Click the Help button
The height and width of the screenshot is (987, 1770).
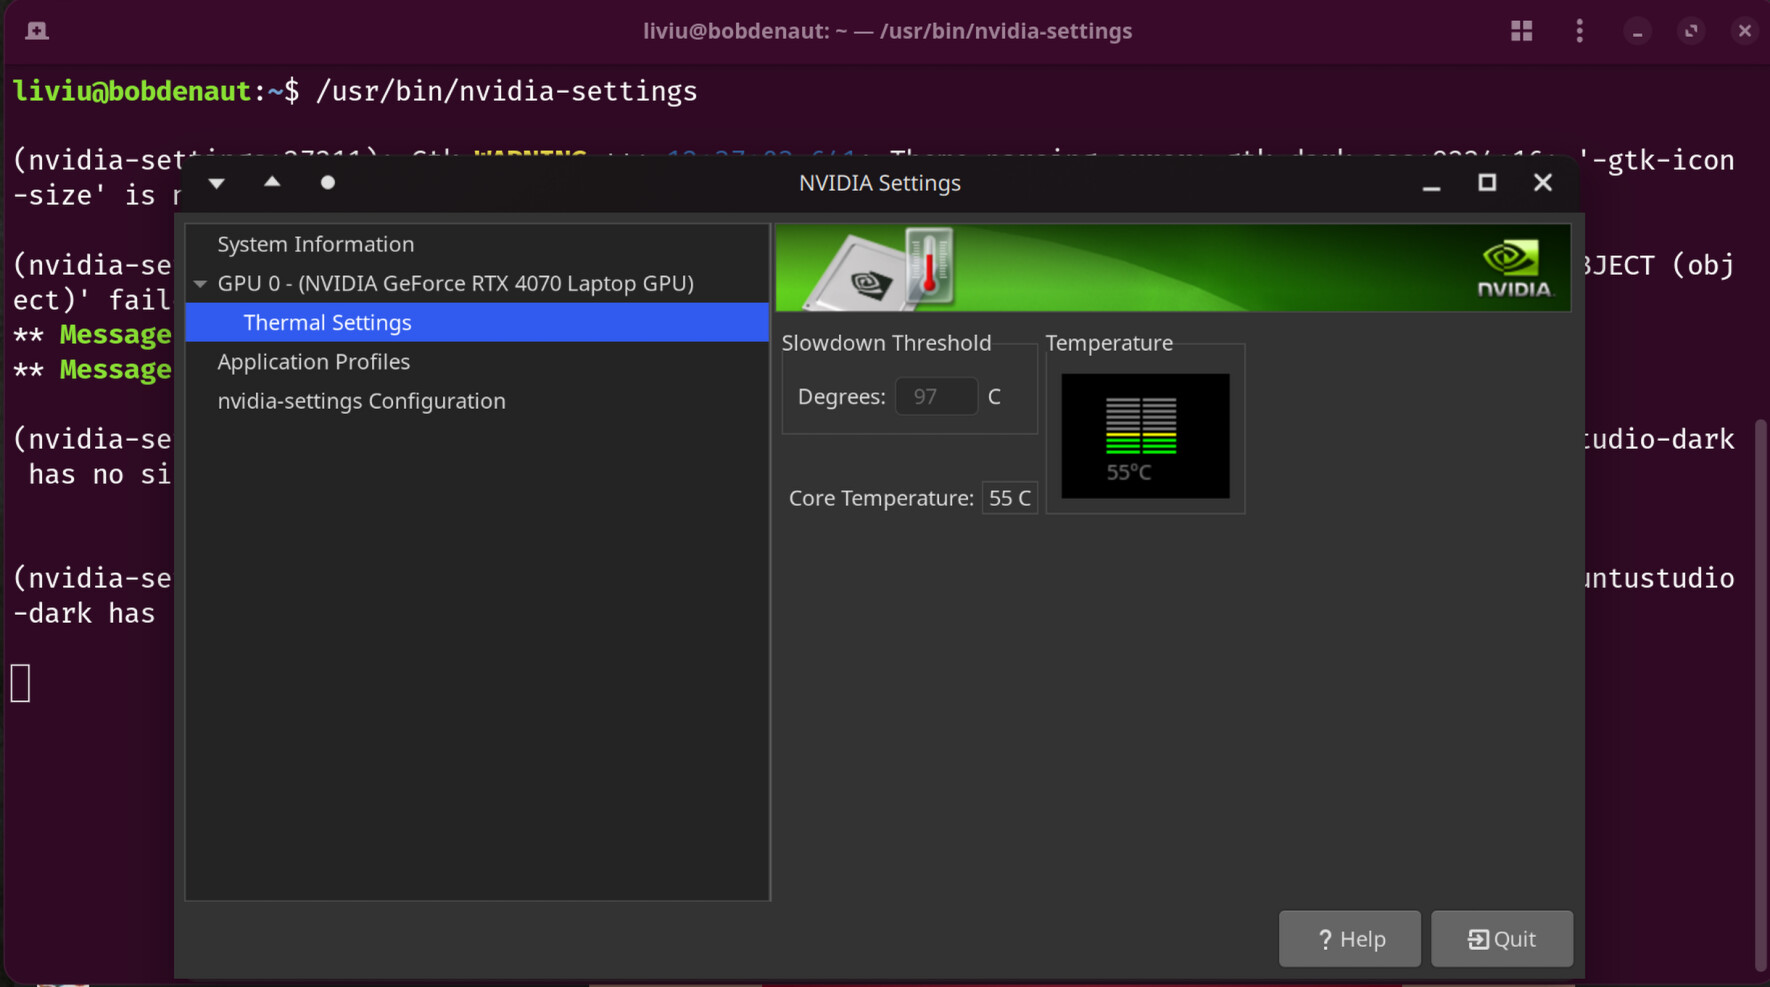1349,939
